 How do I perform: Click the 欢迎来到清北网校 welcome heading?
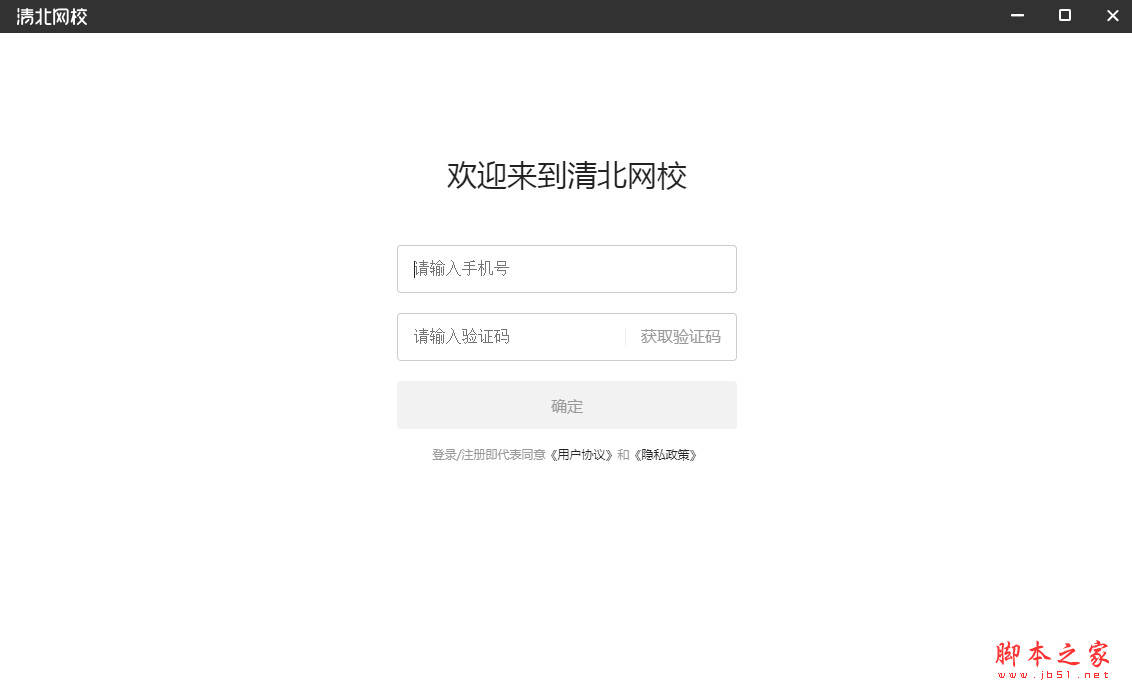(x=567, y=176)
